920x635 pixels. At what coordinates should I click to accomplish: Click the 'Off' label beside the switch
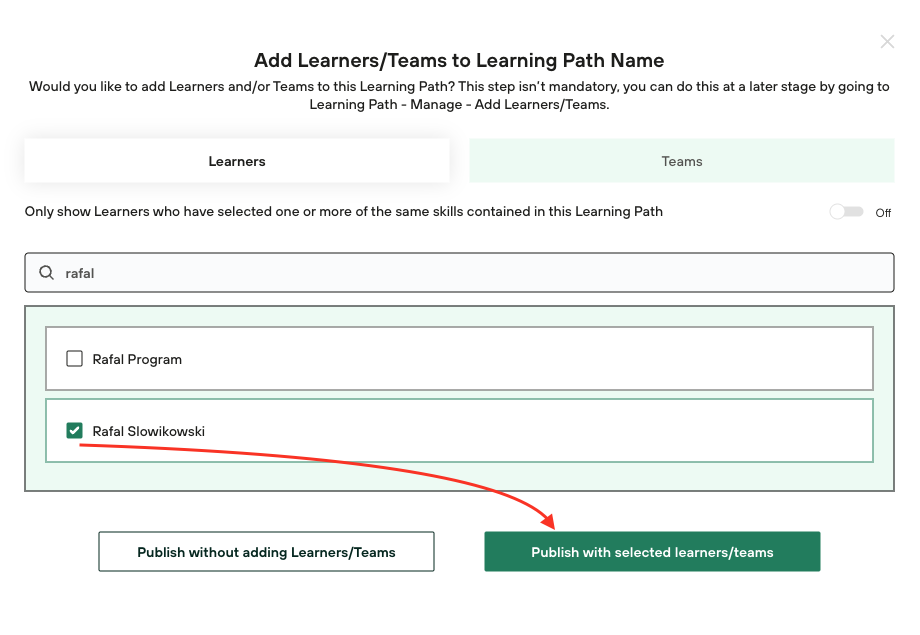883,213
